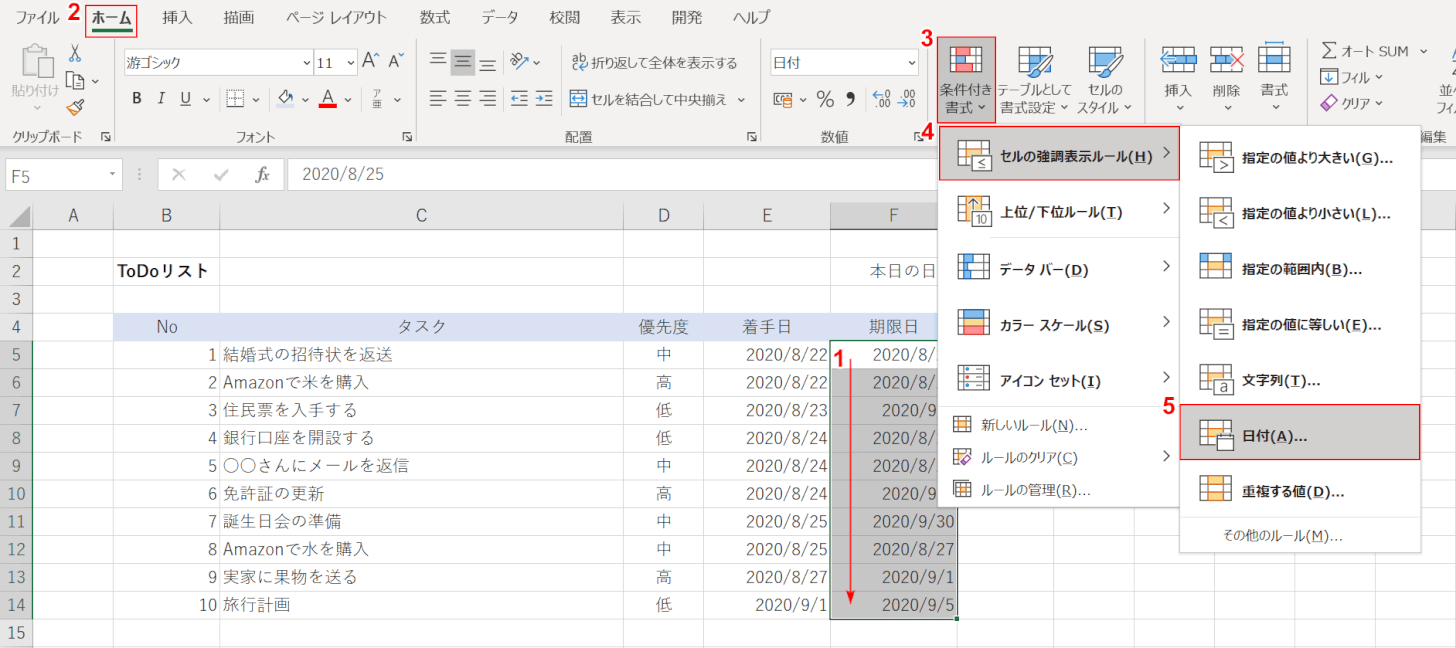Toggle Underline formatting

coord(185,99)
